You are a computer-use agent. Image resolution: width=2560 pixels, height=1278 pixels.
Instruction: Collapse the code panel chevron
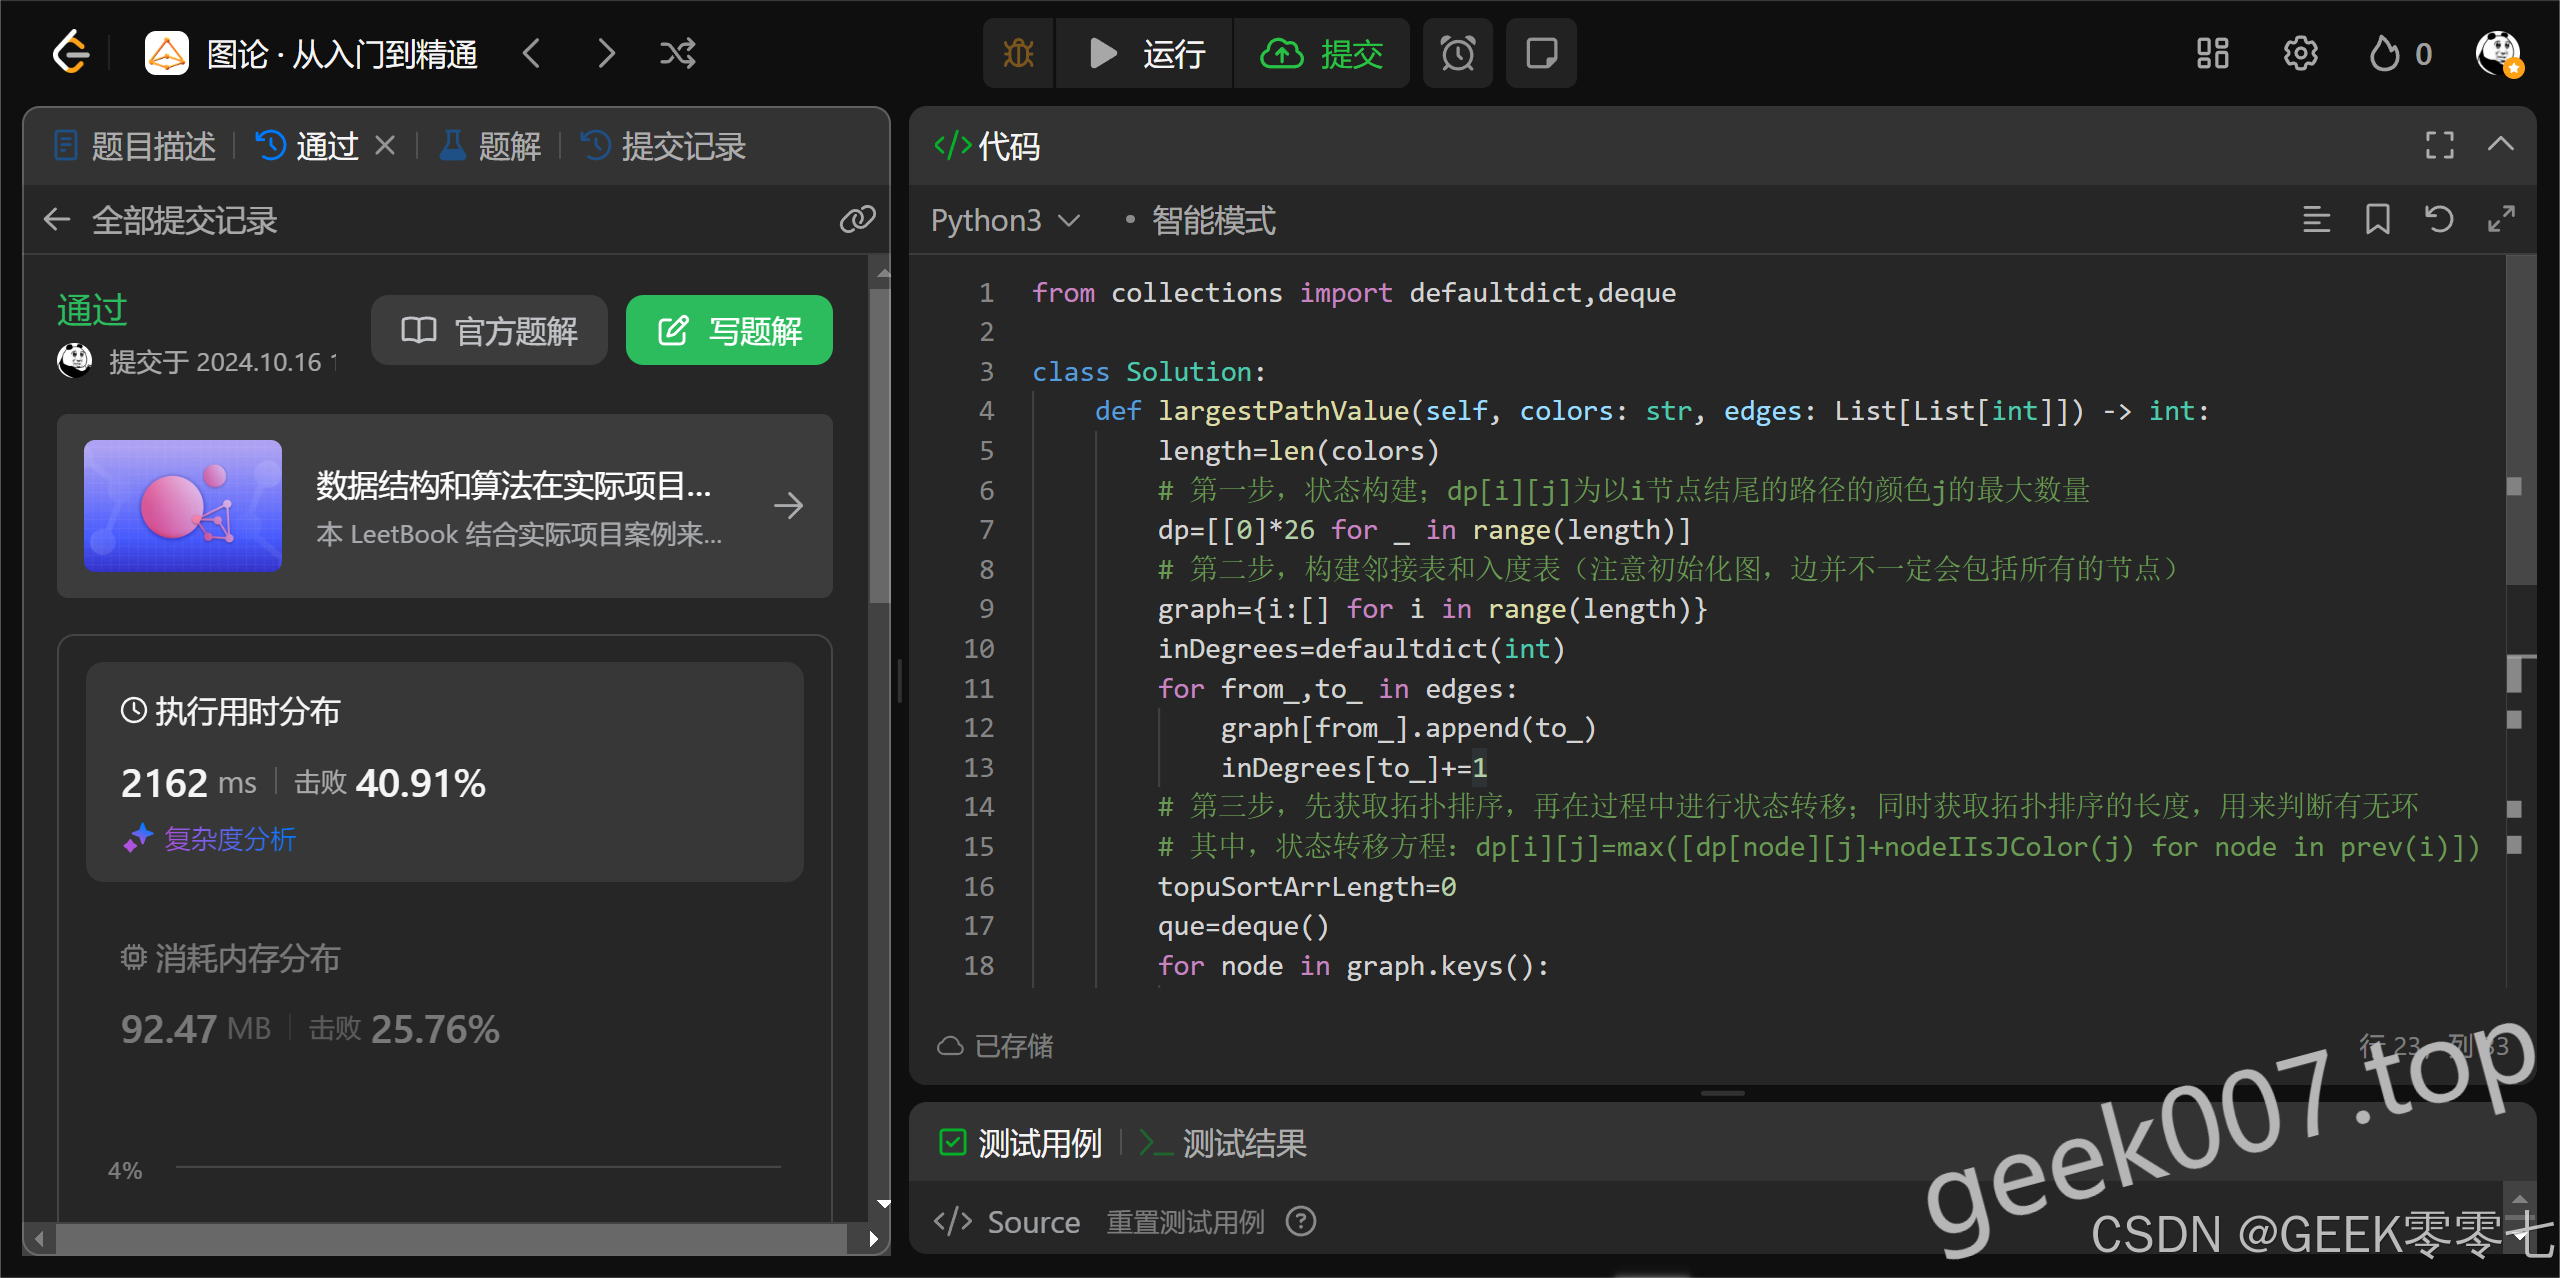point(2500,145)
